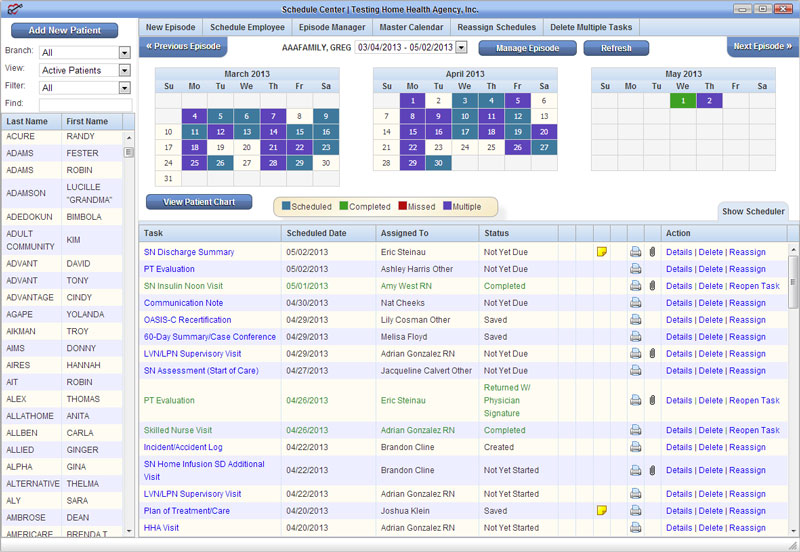Open the Branch dropdown
Screen dimensions: 800x552
click(x=124, y=52)
